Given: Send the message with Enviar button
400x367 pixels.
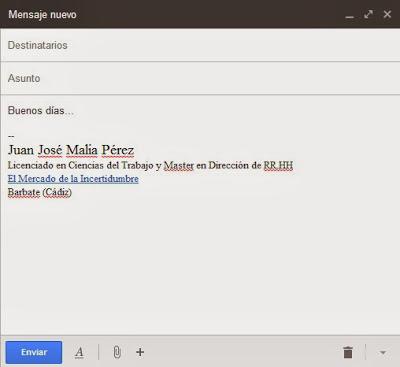Looking at the screenshot, I should click(x=34, y=352).
